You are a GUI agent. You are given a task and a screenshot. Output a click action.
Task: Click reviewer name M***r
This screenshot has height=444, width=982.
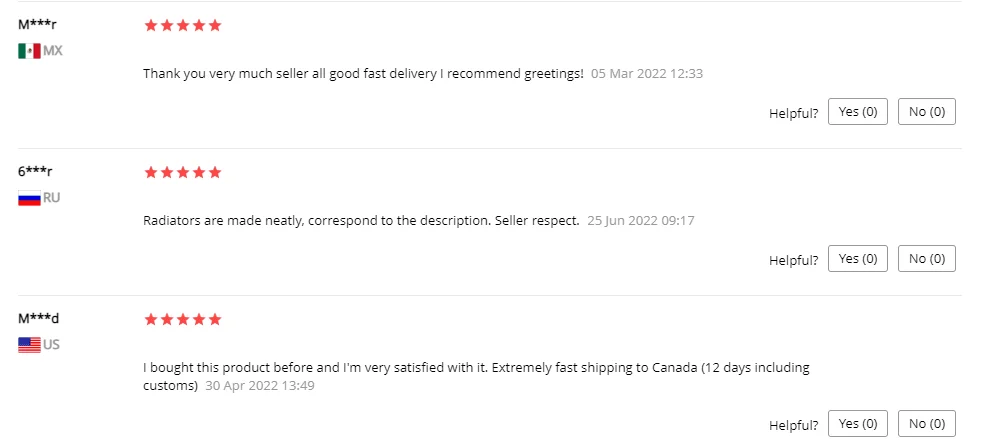(37, 25)
